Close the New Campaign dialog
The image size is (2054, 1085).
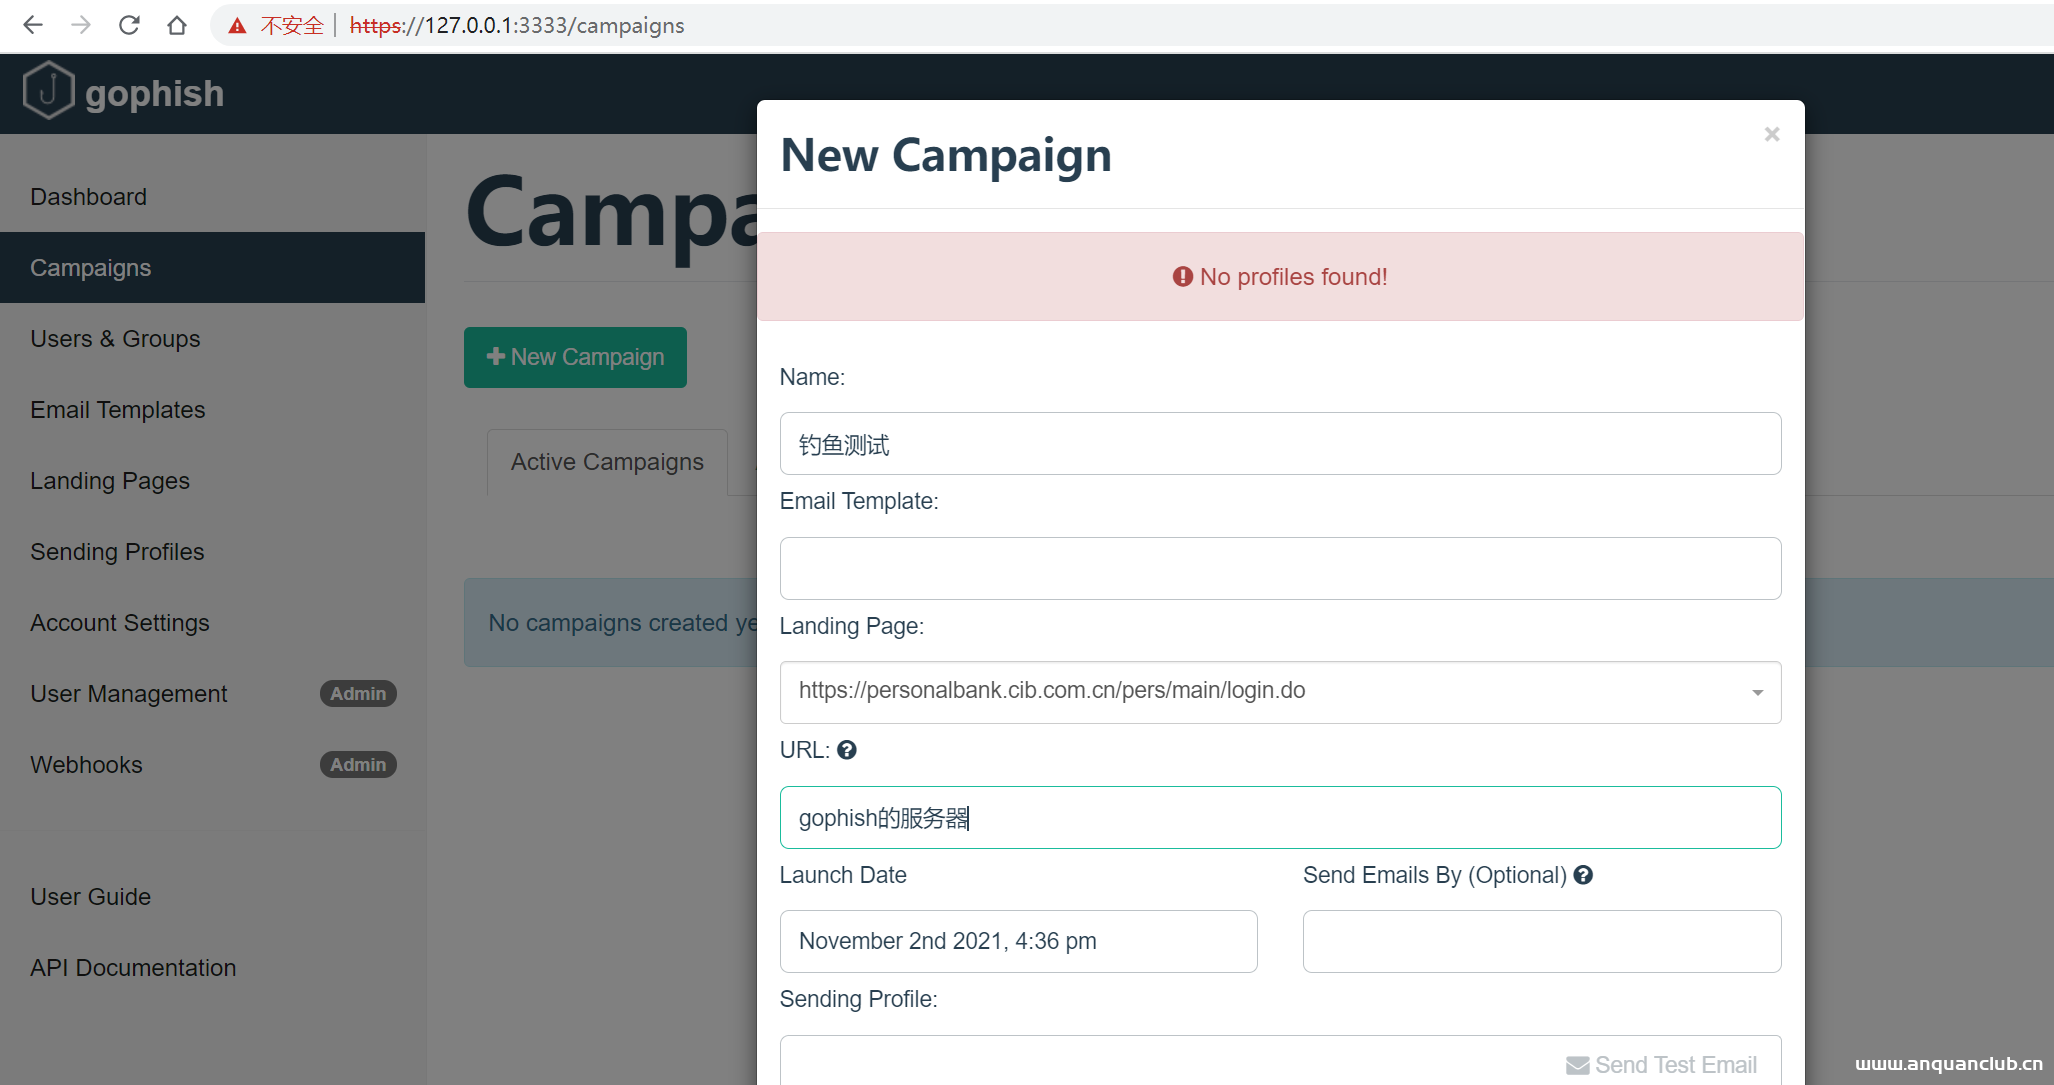tap(1771, 134)
